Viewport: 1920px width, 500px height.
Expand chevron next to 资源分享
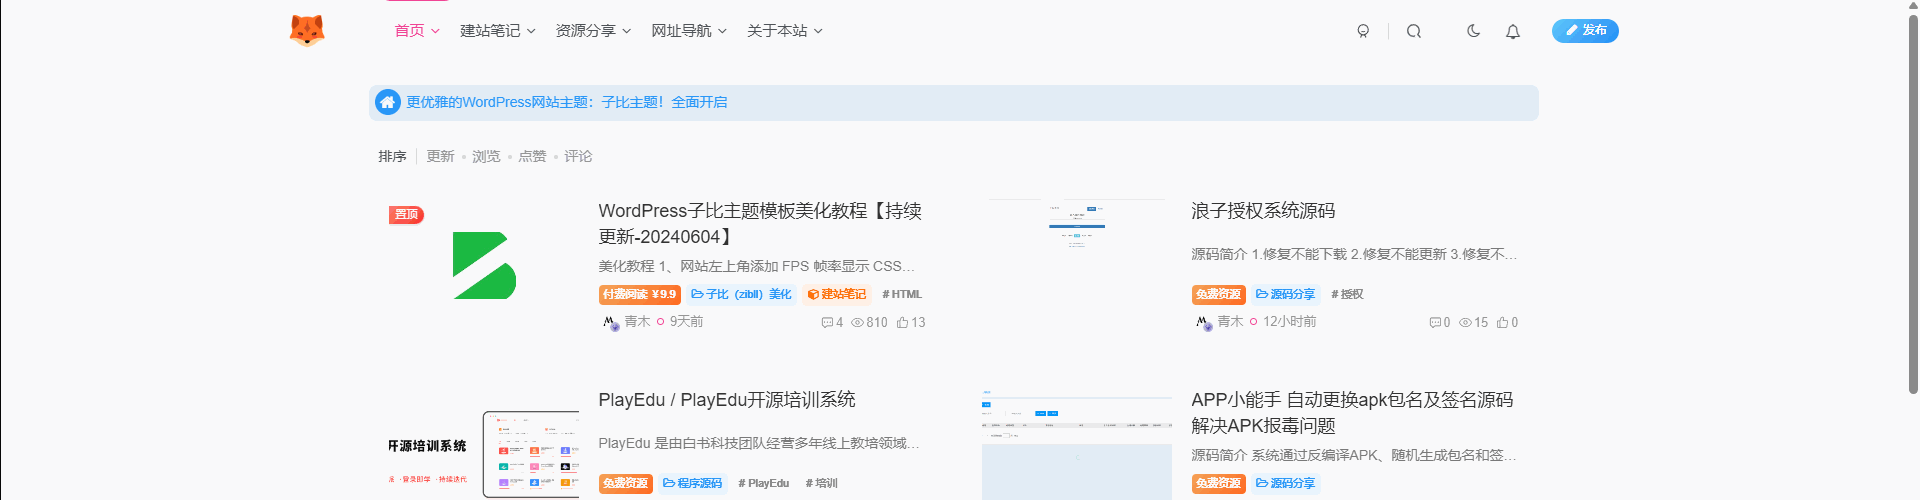point(627,31)
